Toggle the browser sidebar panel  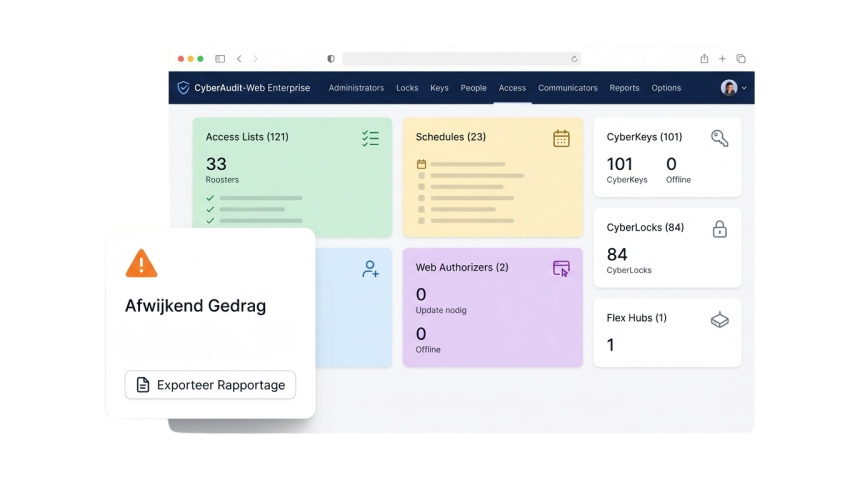[220, 59]
